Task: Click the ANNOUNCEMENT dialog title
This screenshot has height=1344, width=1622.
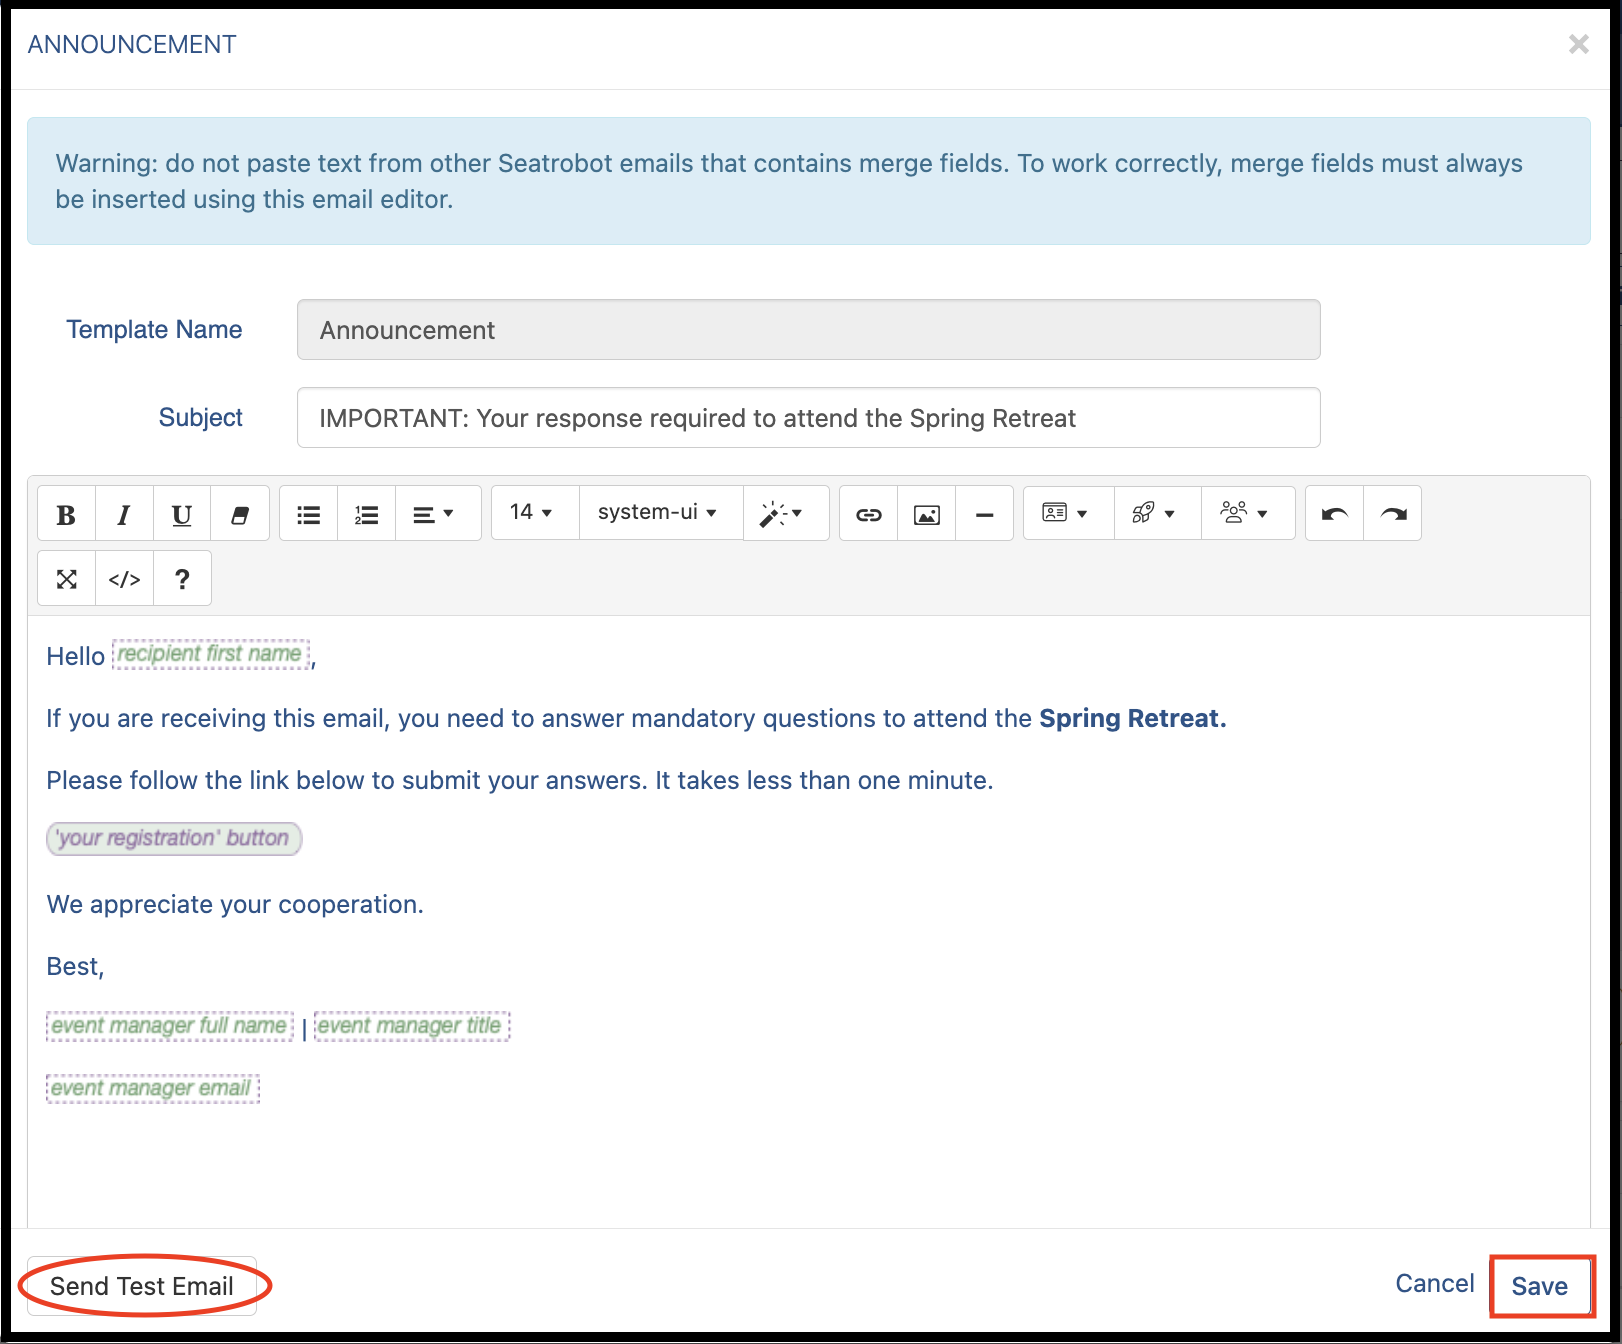Action: pos(132,44)
